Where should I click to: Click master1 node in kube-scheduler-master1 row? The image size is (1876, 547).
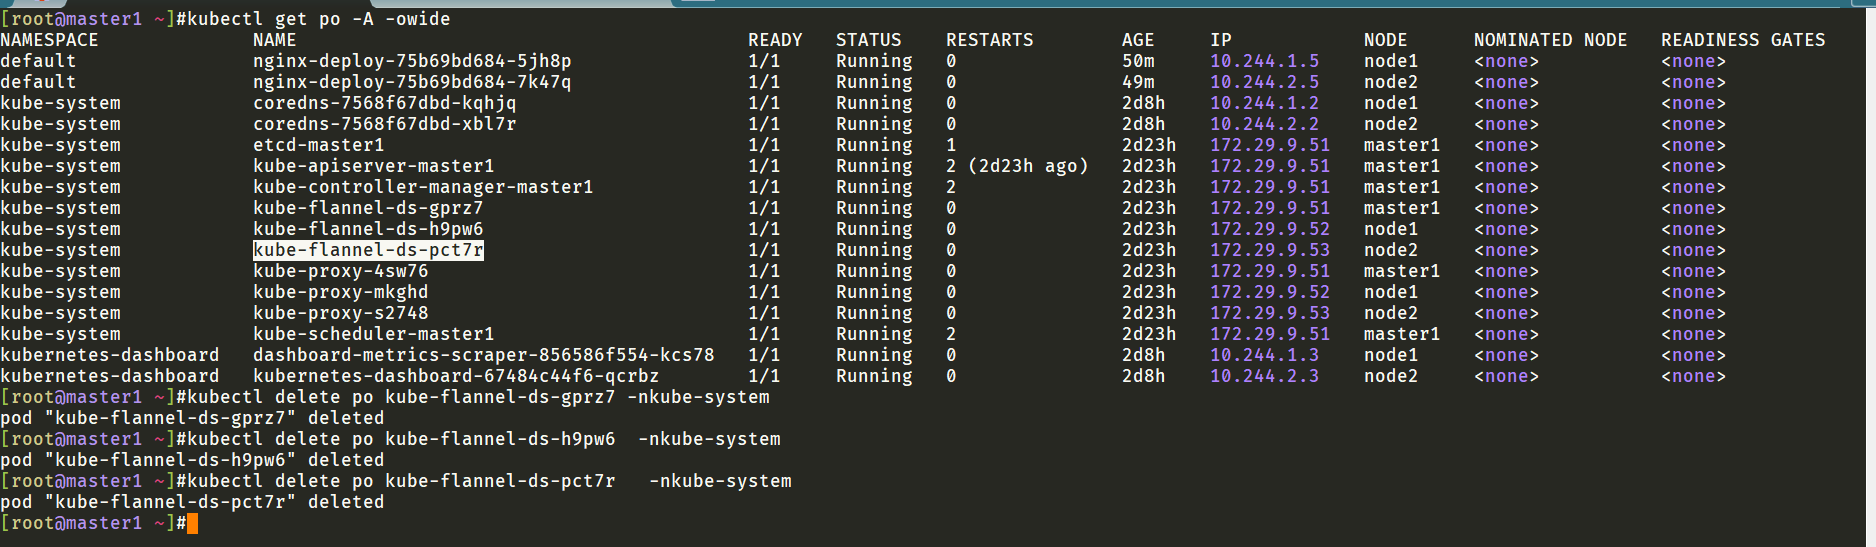pyautogui.click(x=1402, y=334)
